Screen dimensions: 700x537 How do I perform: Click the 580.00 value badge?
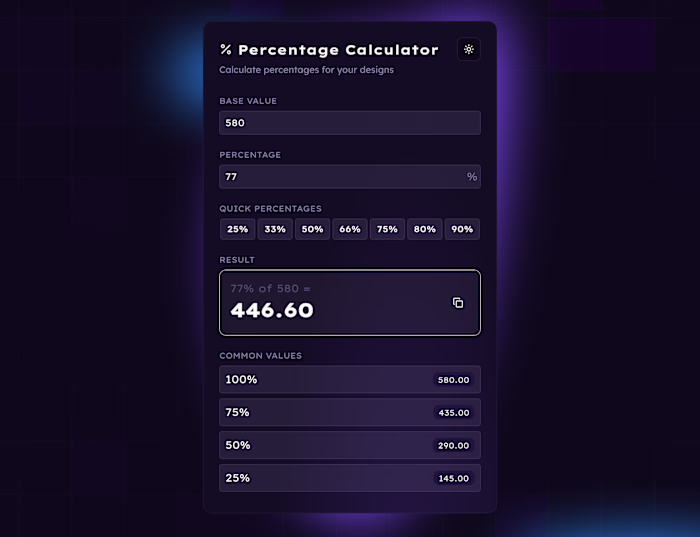pyautogui.click(x=453, y=380)
